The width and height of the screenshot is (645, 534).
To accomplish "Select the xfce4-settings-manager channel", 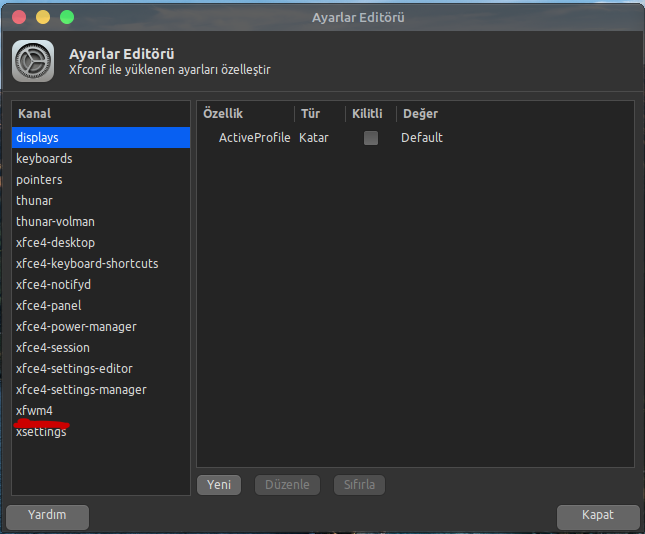I will pos(101,389).
